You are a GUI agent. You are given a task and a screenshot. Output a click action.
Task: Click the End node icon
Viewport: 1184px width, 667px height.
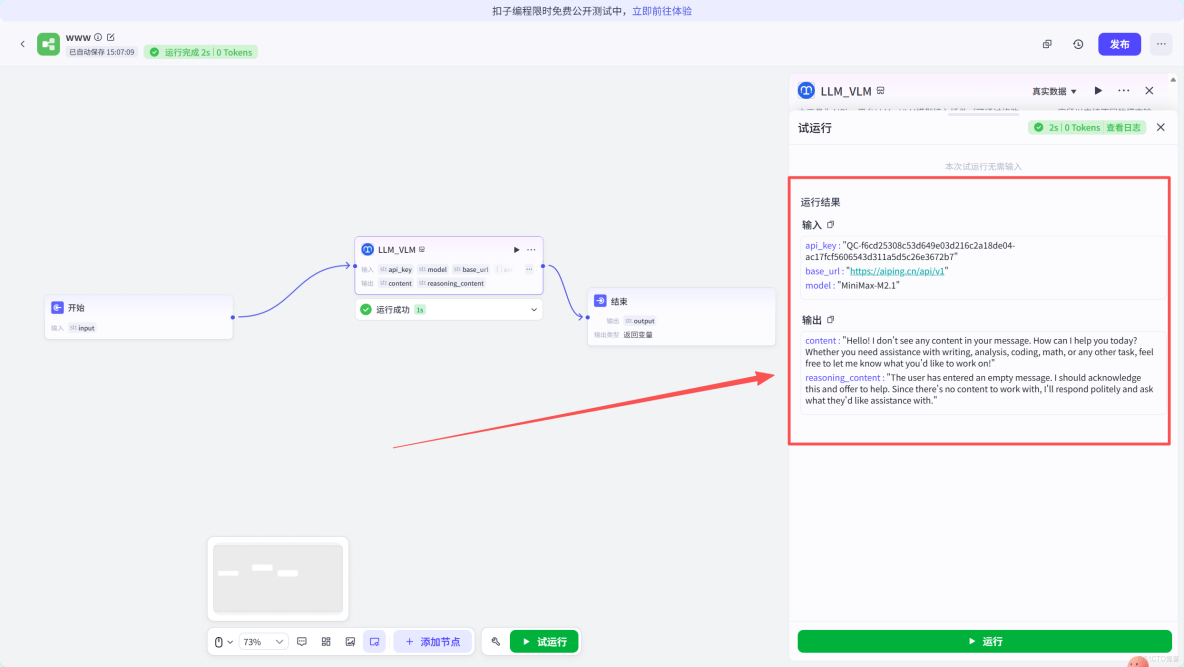click(600, 301)
